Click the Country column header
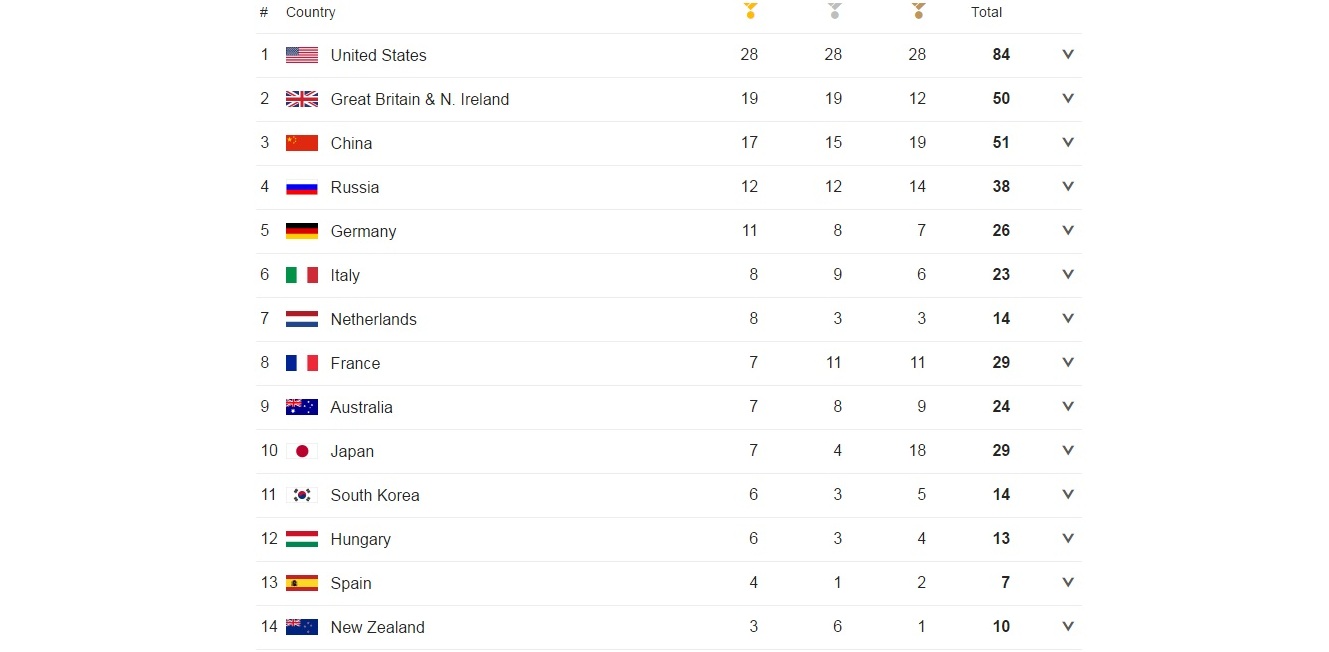Image resolution: width=1329 pixels, height=652 pixels. [x=310, y=12]
